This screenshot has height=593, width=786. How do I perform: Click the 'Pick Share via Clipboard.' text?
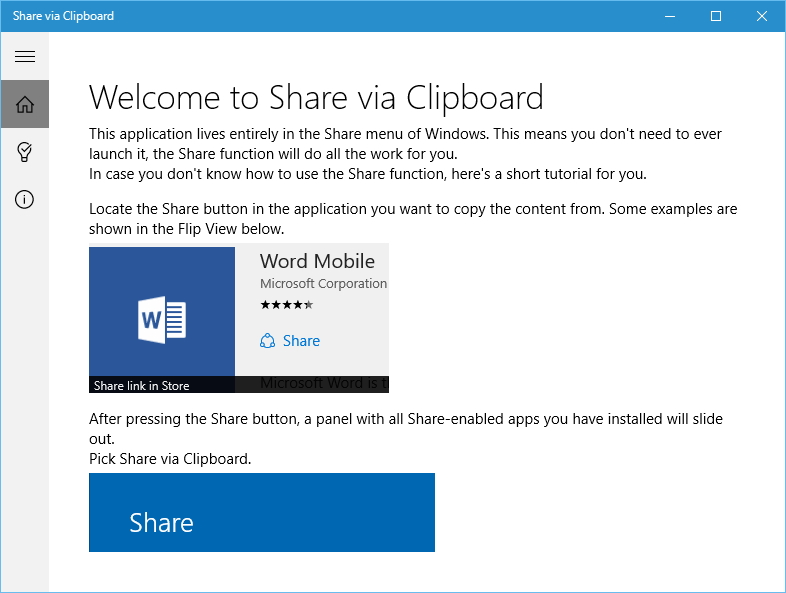click(170, 459)
